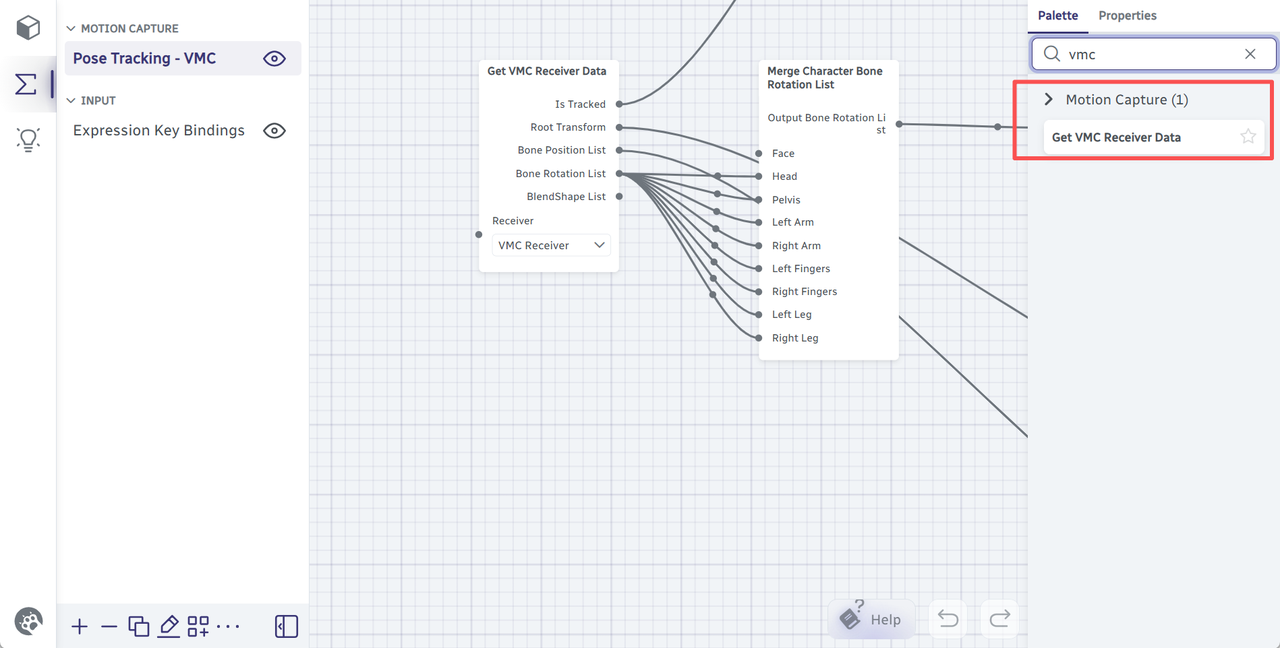Click the grid-plus icon in bottom toolbar
The height and width of the screenshot is (648, 1280).
pyautogui.click(x=198, y=627)
